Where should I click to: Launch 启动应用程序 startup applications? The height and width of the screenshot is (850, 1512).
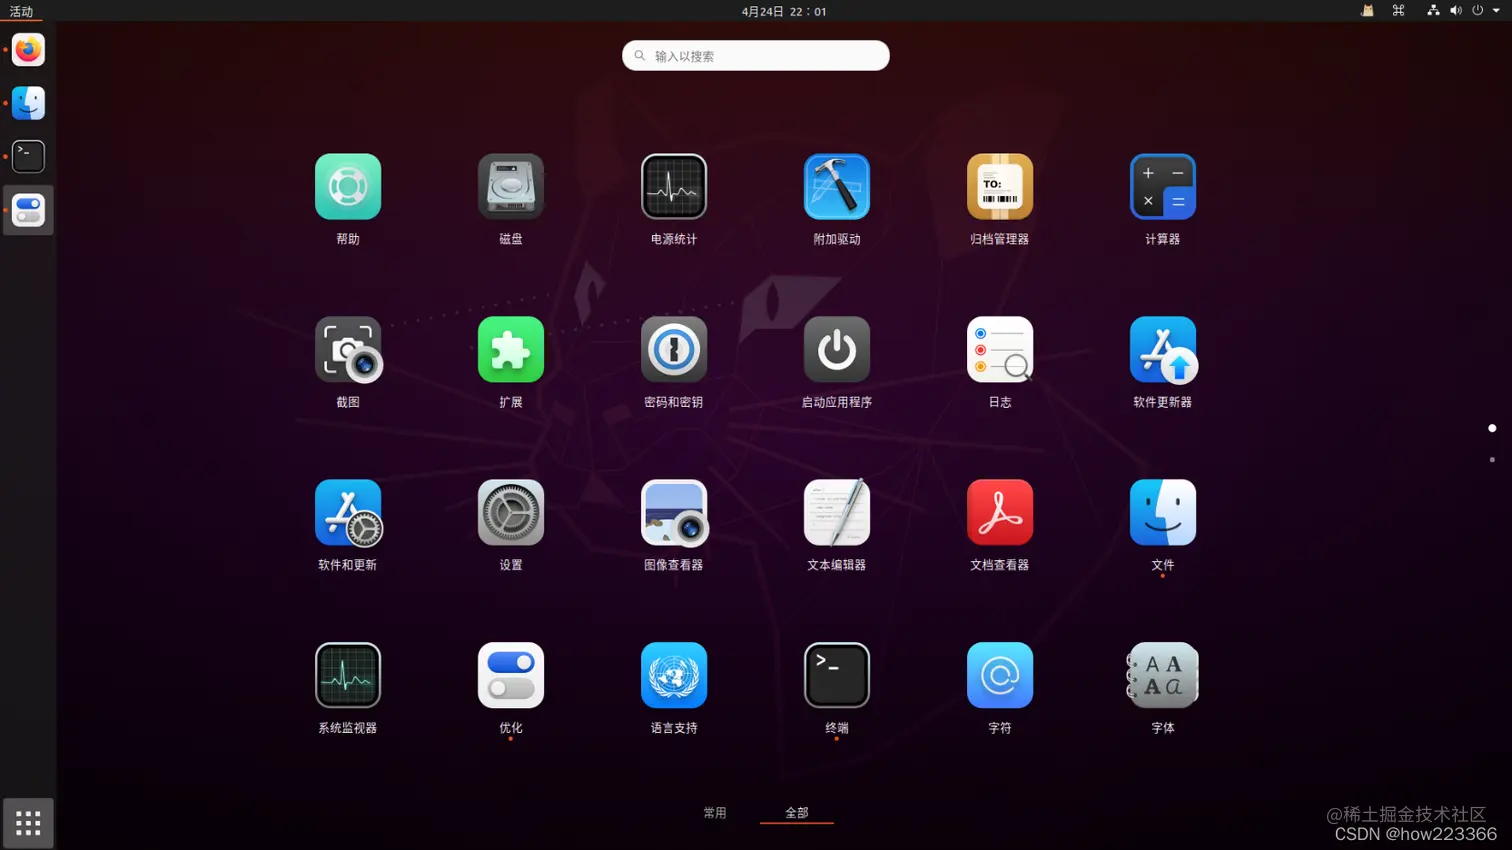tap(837, 350)
